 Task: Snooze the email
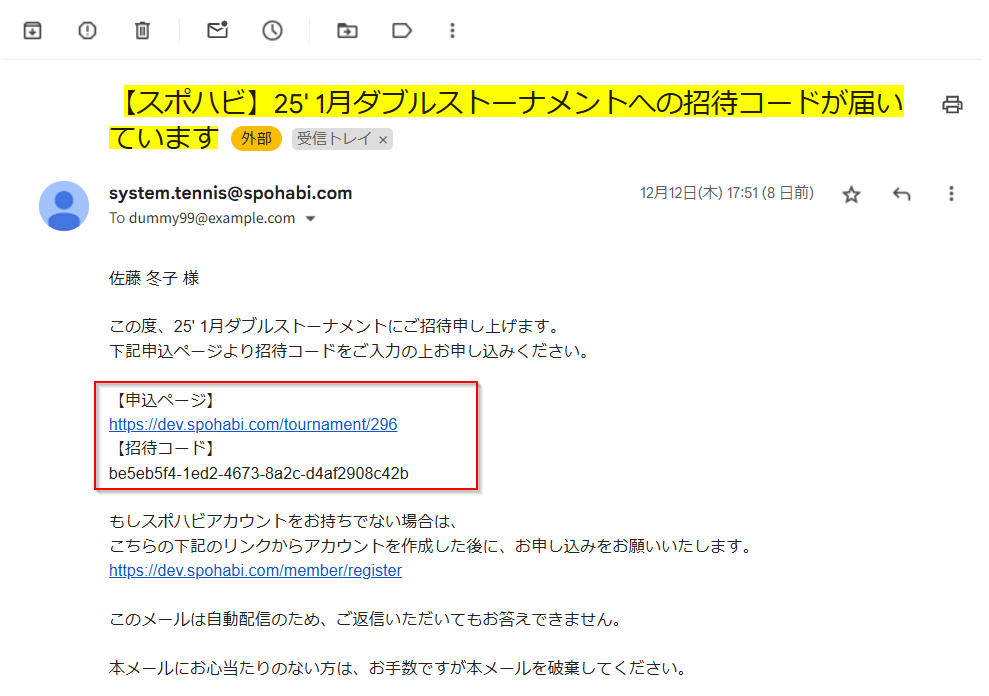pos(270,30)
